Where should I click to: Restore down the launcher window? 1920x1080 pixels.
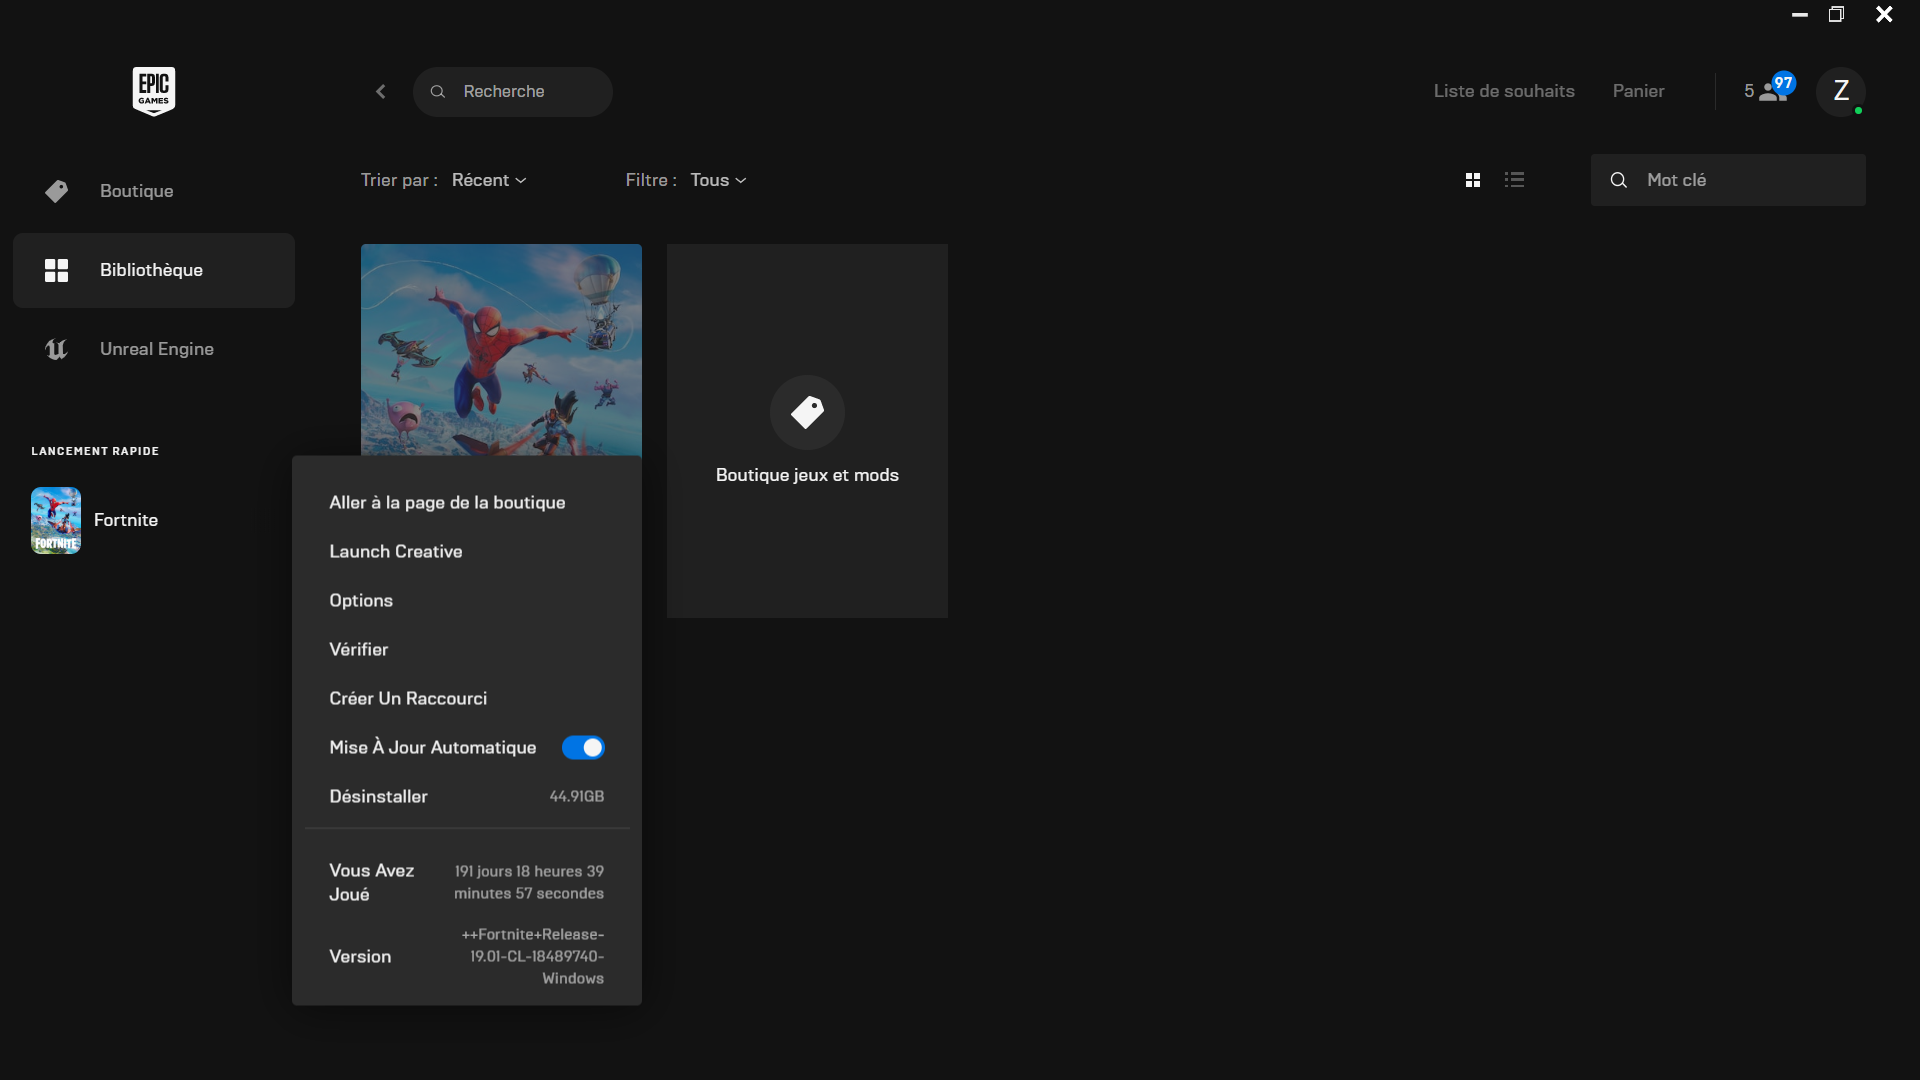point(1836,14)
